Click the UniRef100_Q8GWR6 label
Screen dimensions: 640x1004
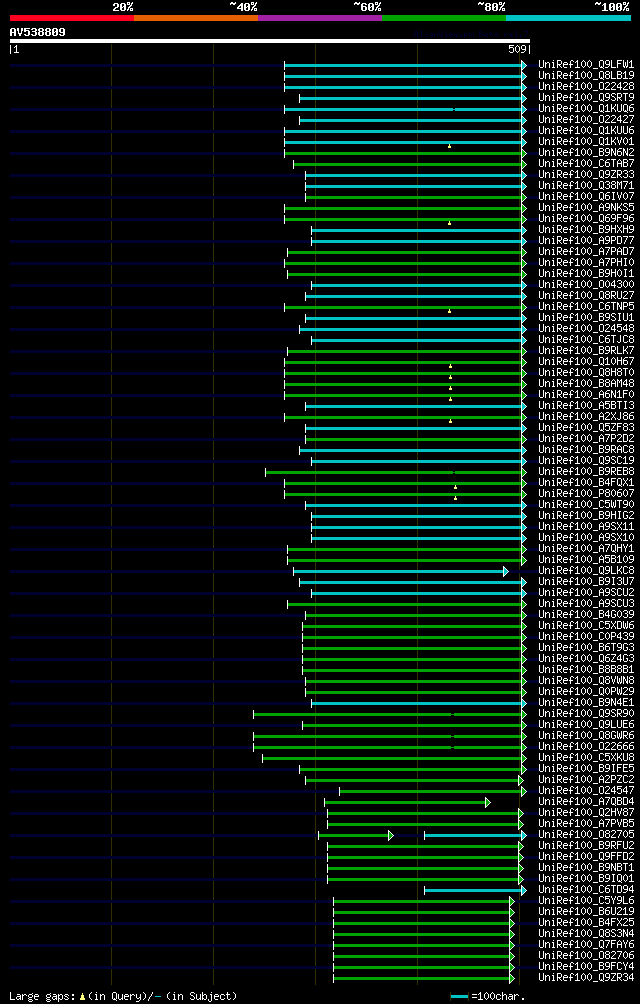point(586,734)
